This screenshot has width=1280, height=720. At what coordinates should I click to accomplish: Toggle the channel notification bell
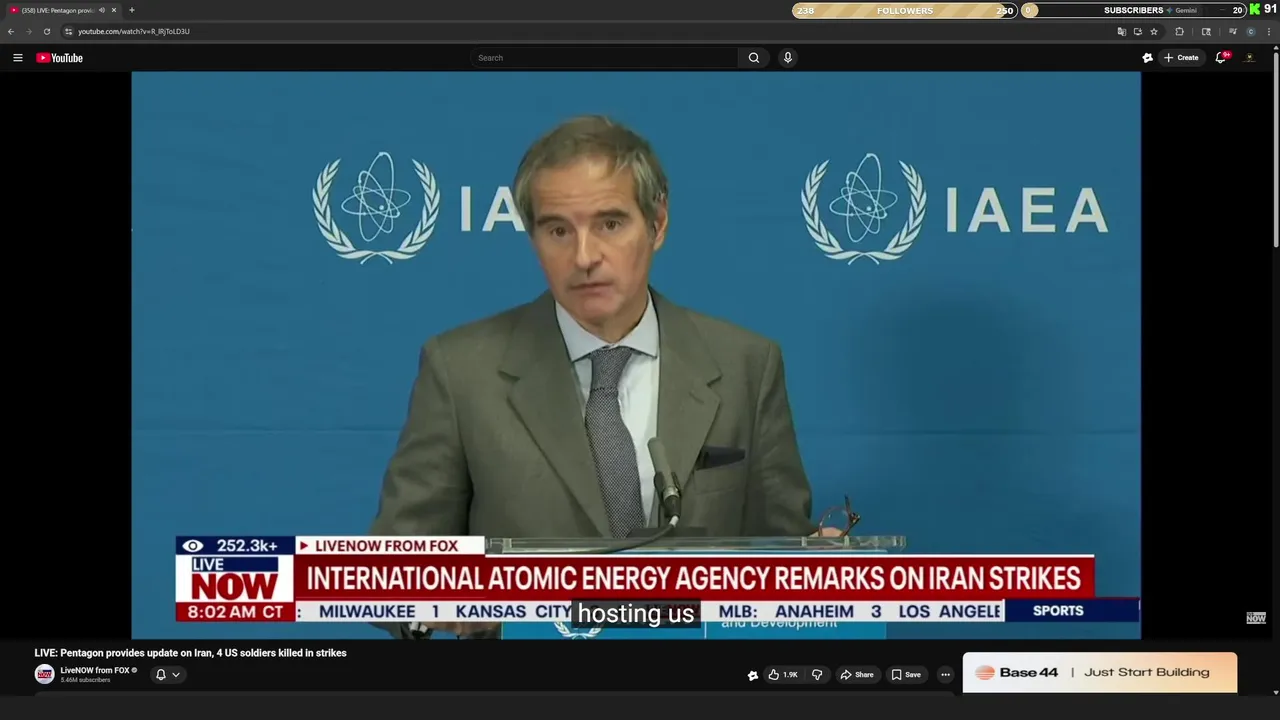(160, 675)
